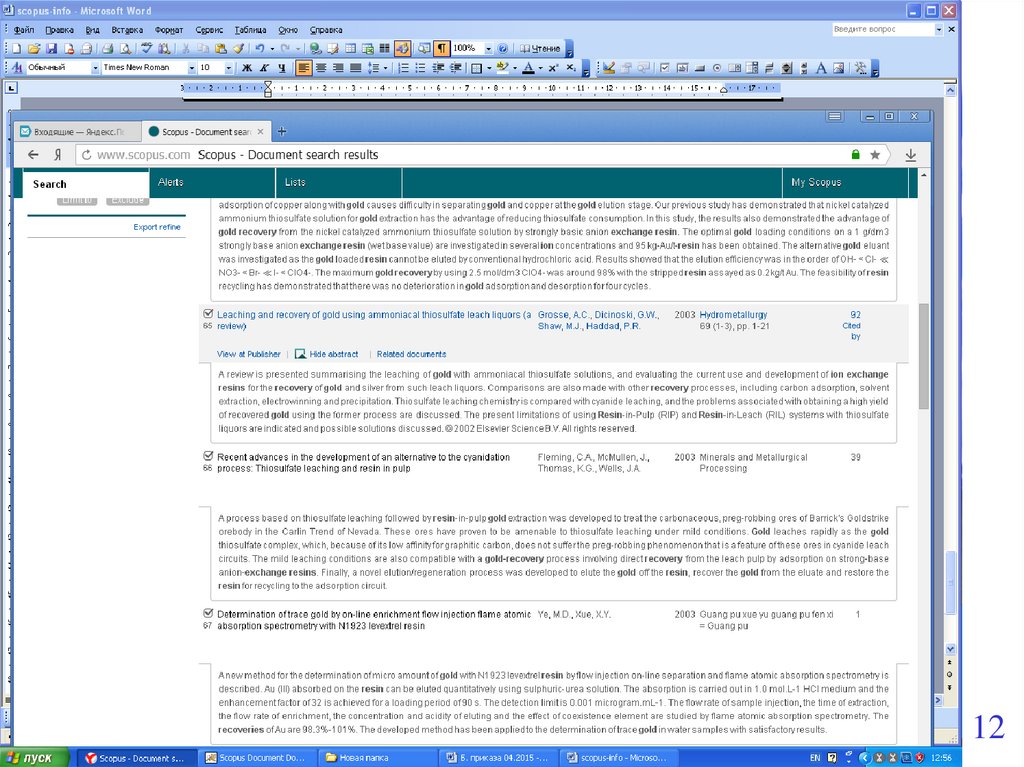
Task: Click the Print icon in Word toolbar
Action: (108, 48)
